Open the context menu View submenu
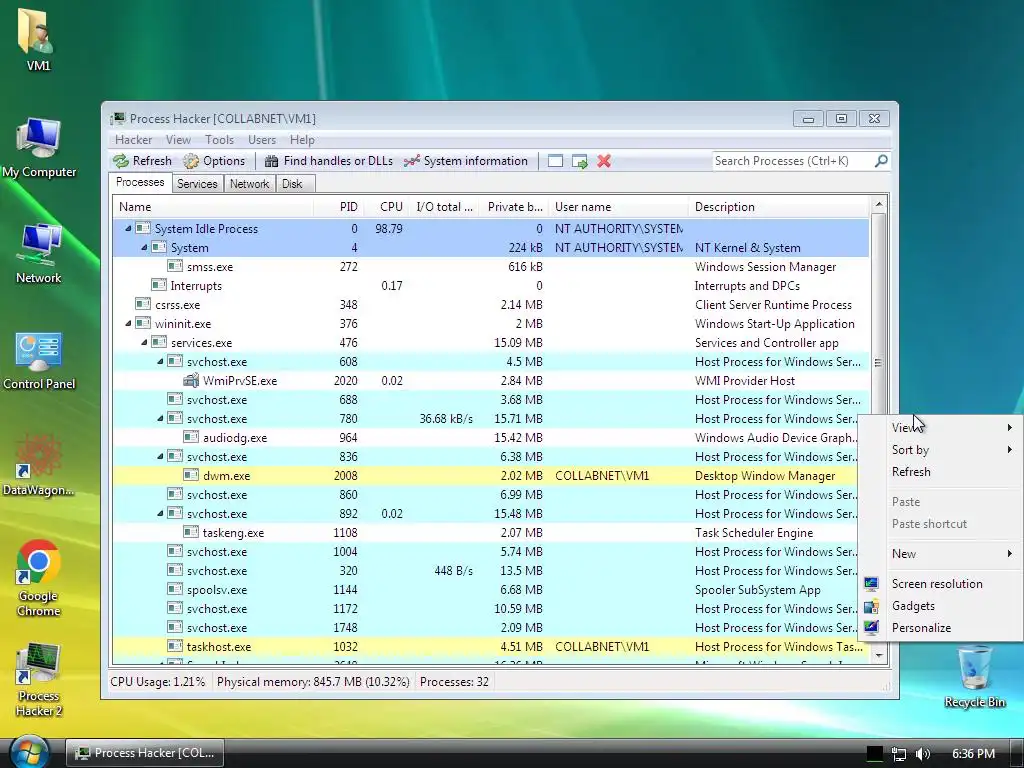The image size is (1024, 768). click(x=941, y=427)
